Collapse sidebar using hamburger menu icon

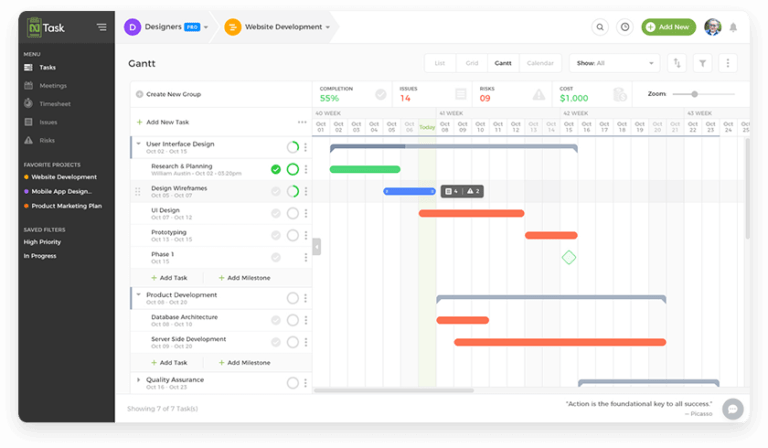click(x=101, y=27)
